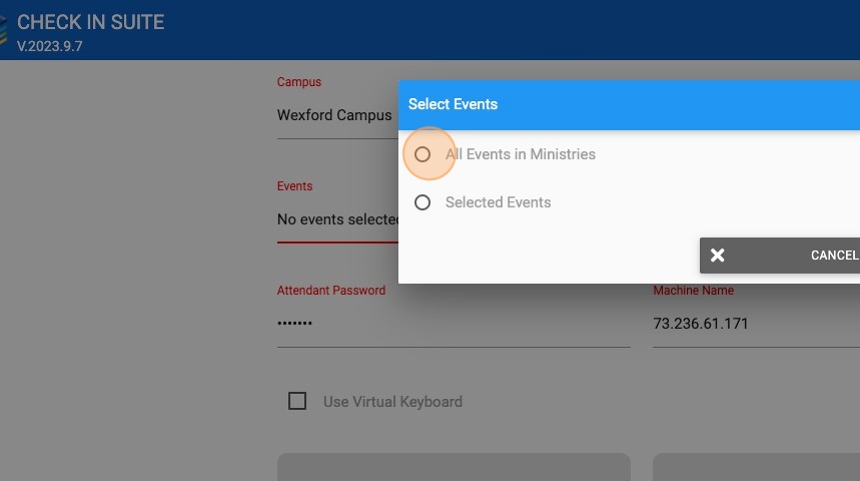Open the Events selector showing No events selected
860x481 pixels.
pos(337,220)
